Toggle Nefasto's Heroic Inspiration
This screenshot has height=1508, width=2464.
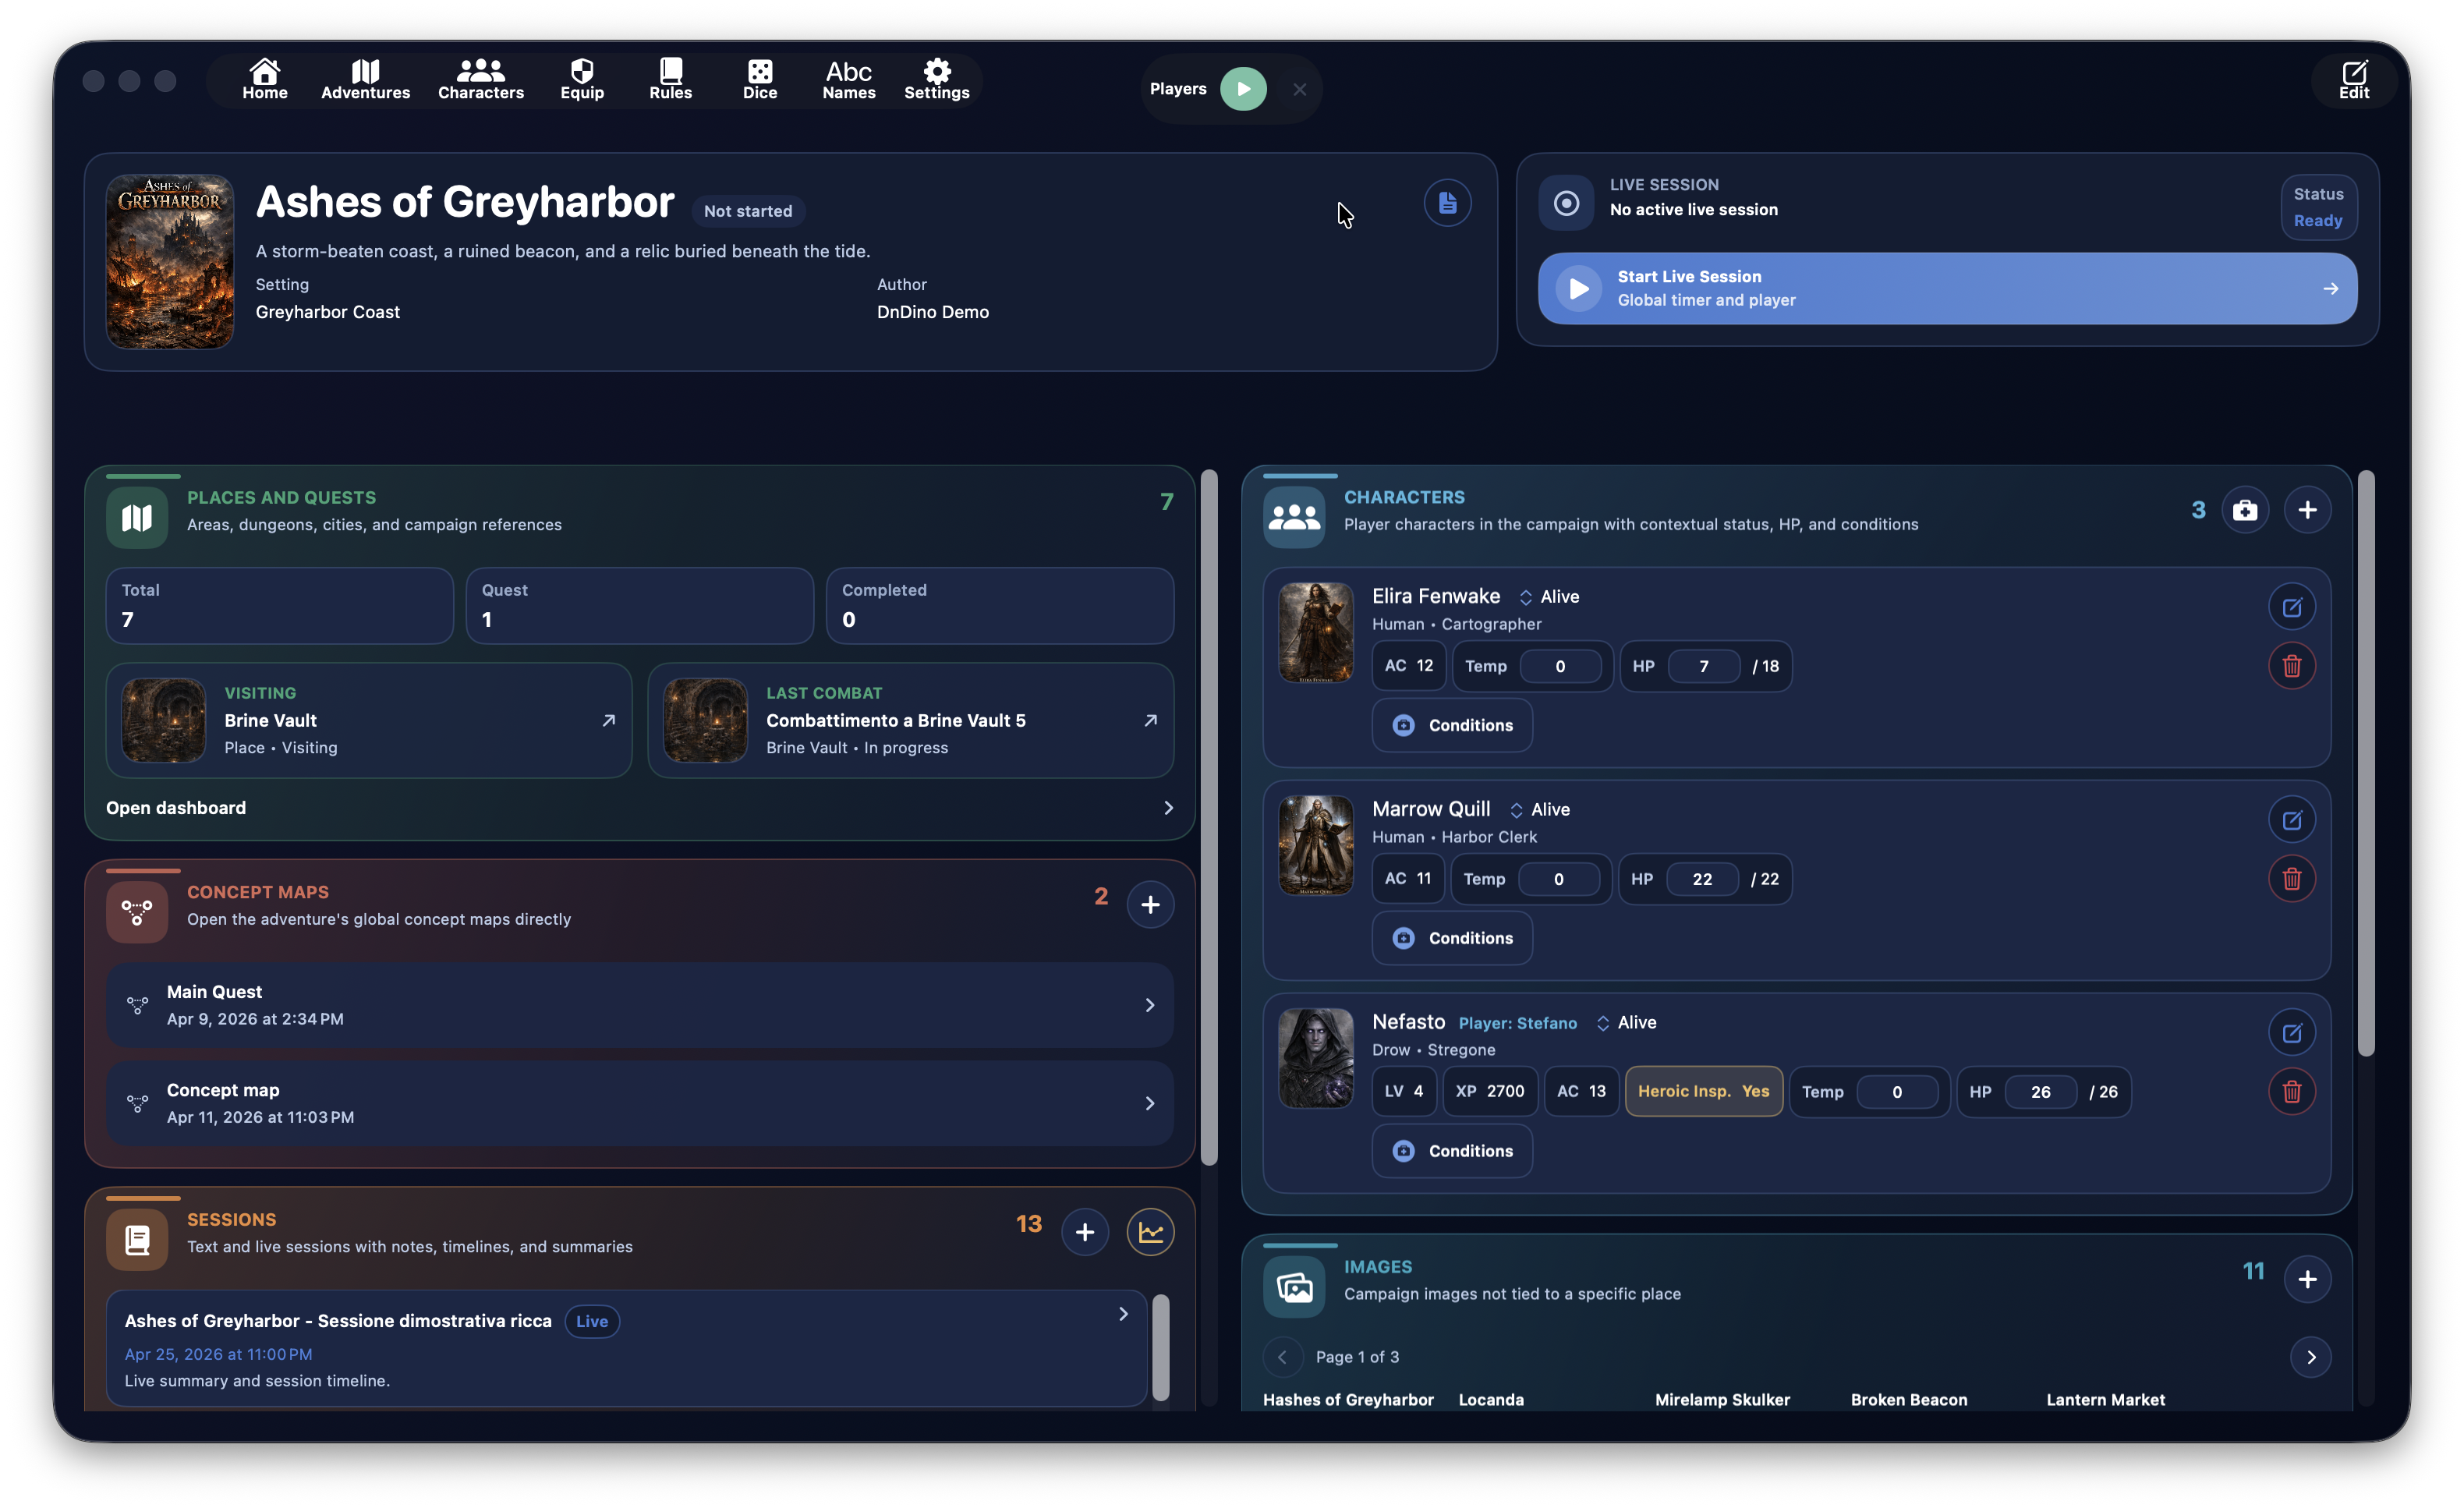click(x=1703, y=1091)
